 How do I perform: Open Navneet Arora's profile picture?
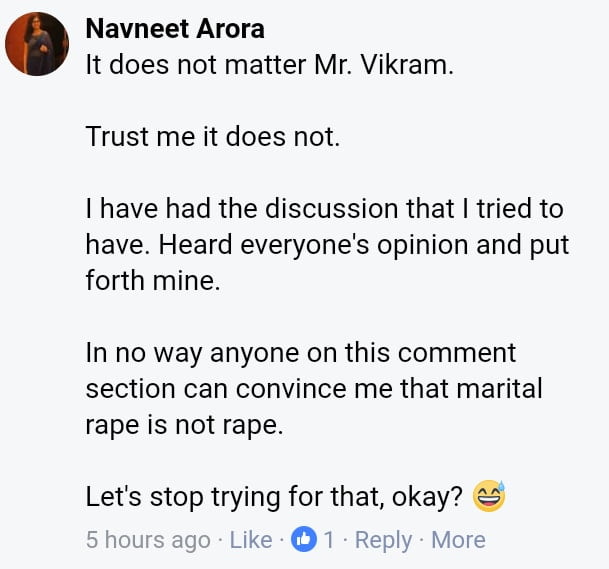(x=37, y=45)
